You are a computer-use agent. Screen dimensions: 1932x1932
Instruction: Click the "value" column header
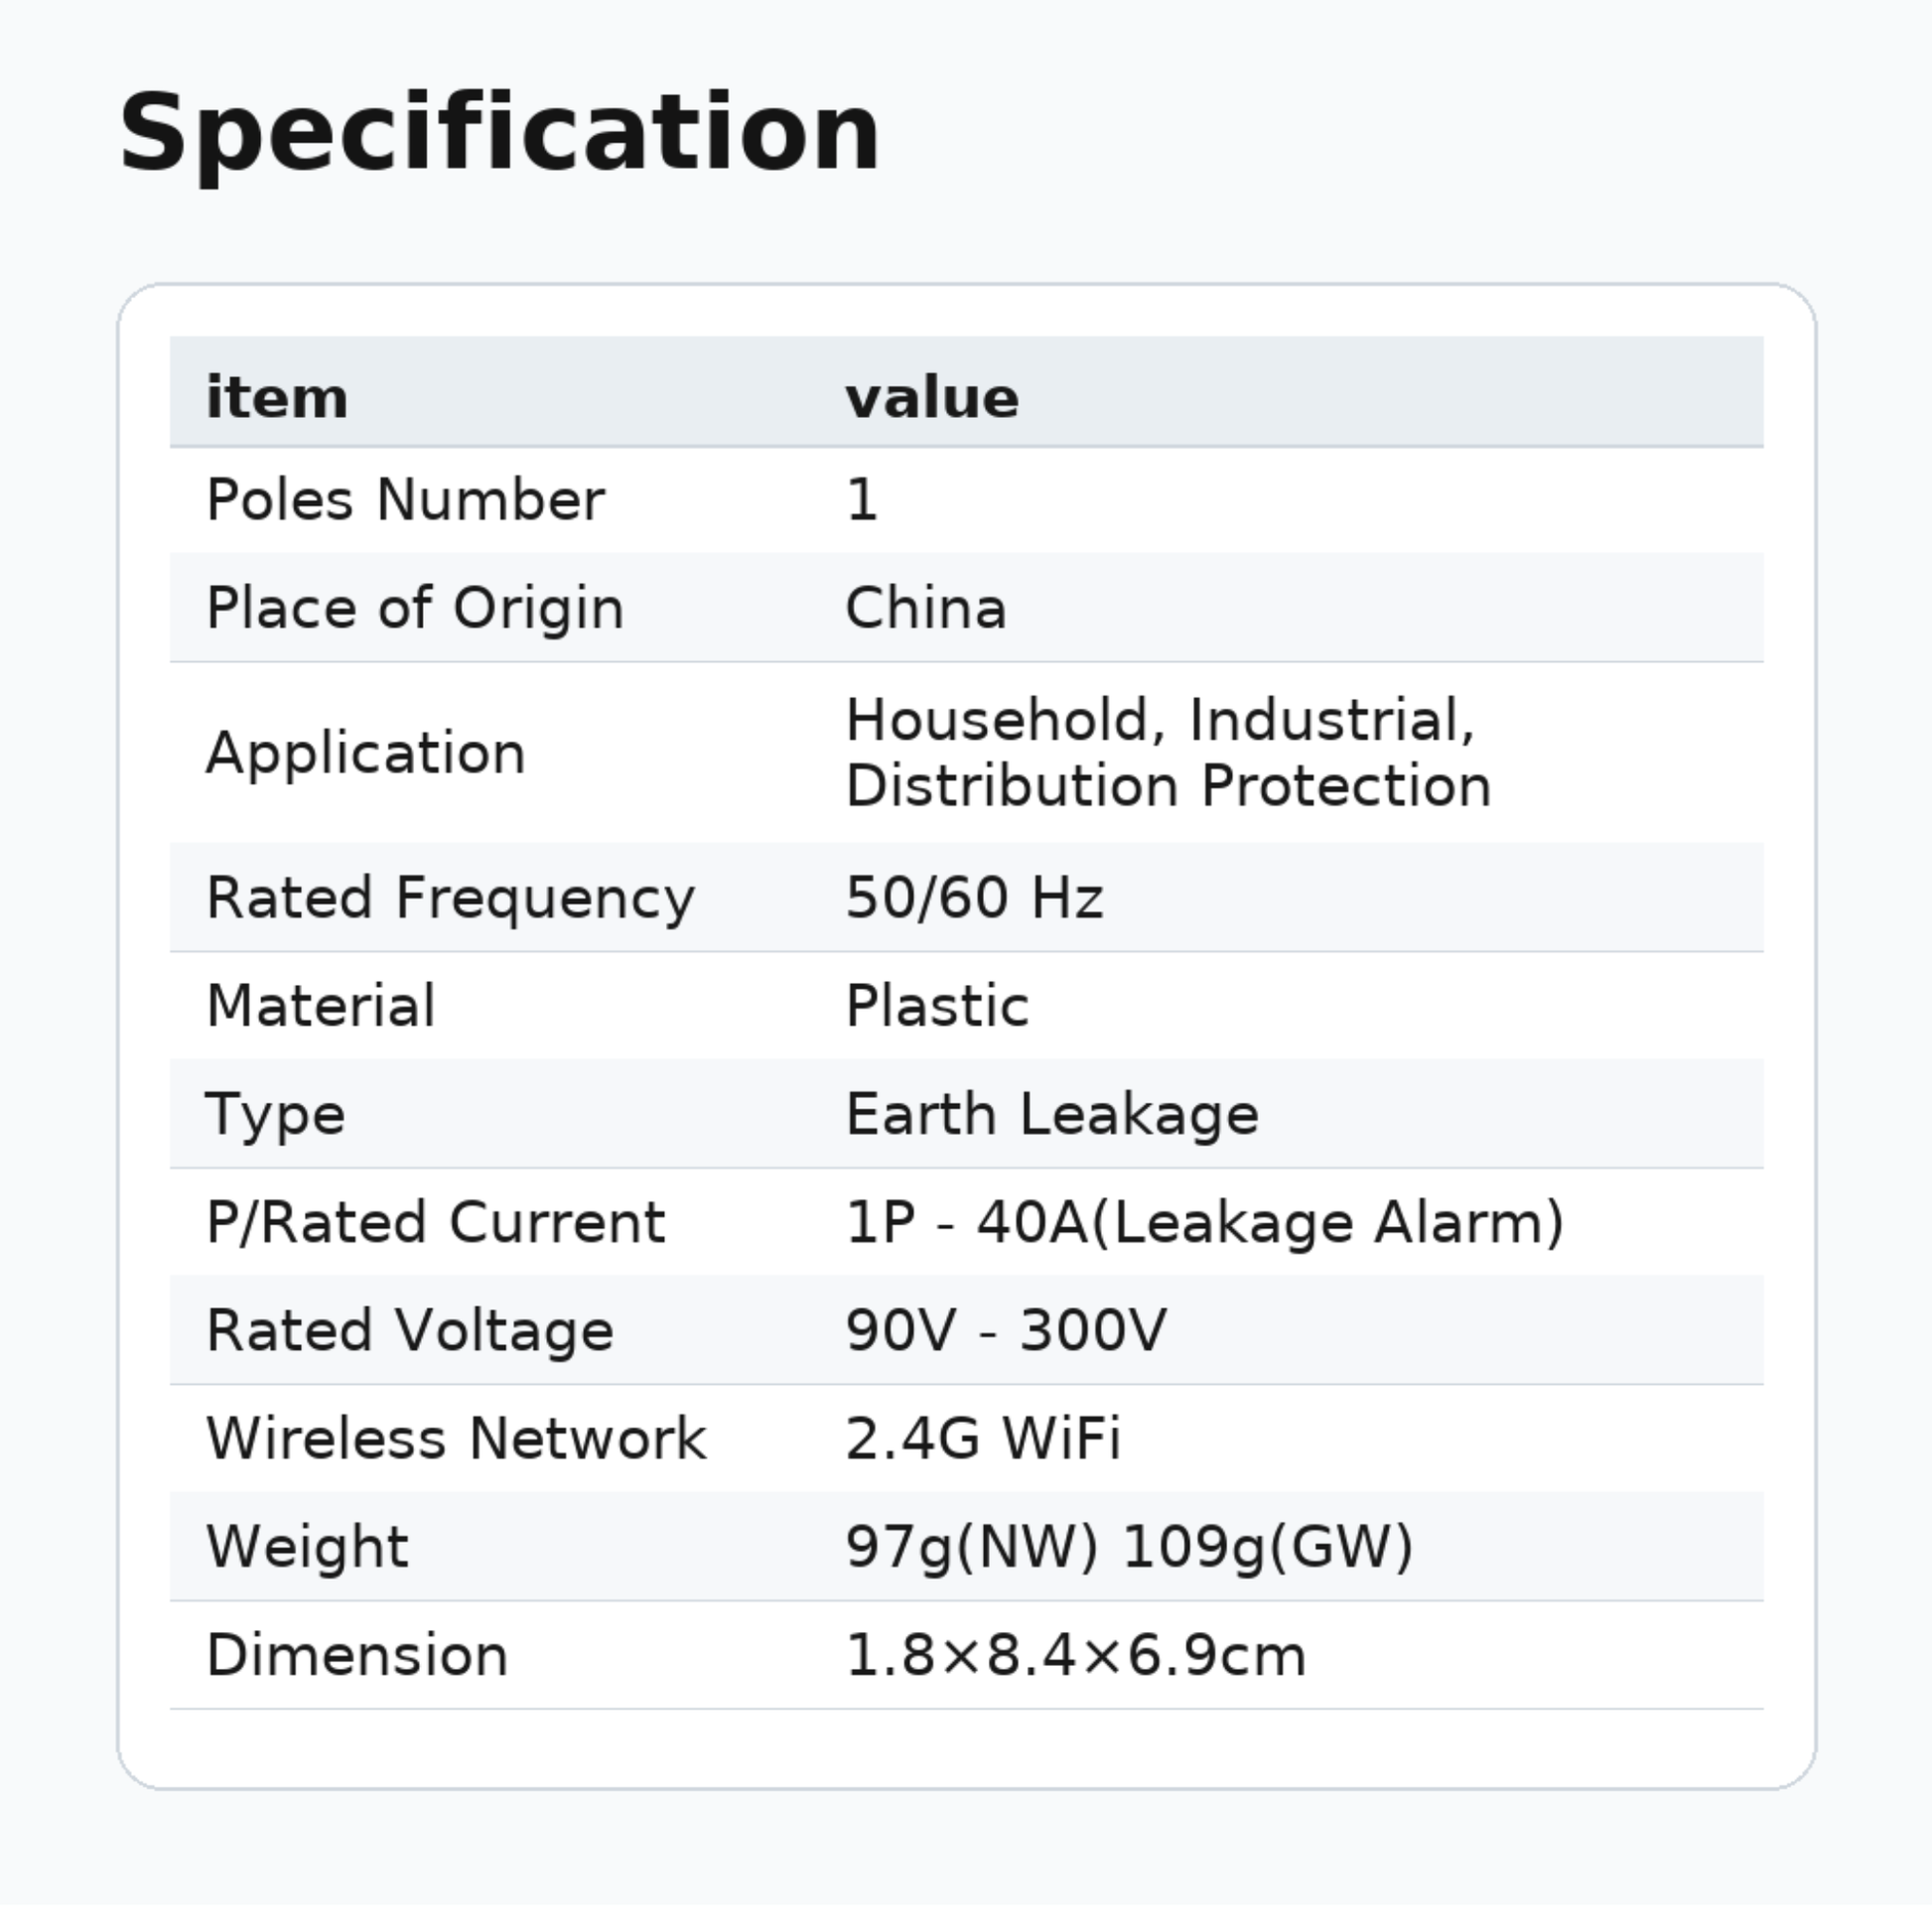(x=932, y=398)
